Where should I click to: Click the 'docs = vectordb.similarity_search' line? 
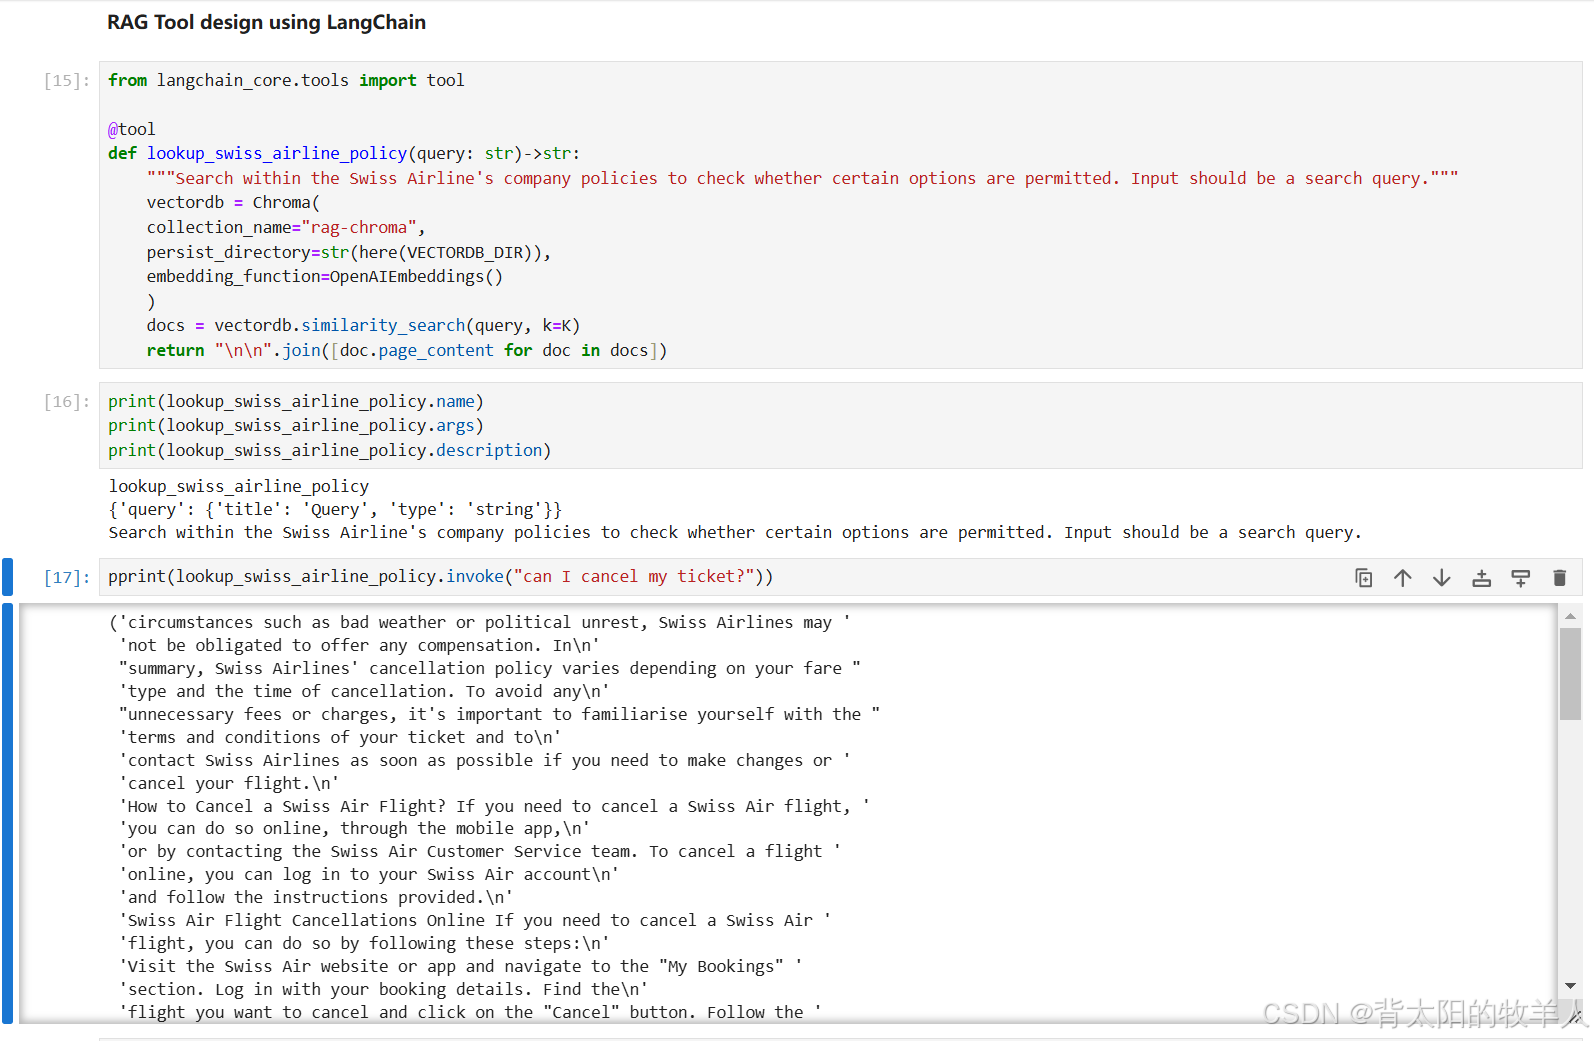pyautogui.click(x=363, y=325)
